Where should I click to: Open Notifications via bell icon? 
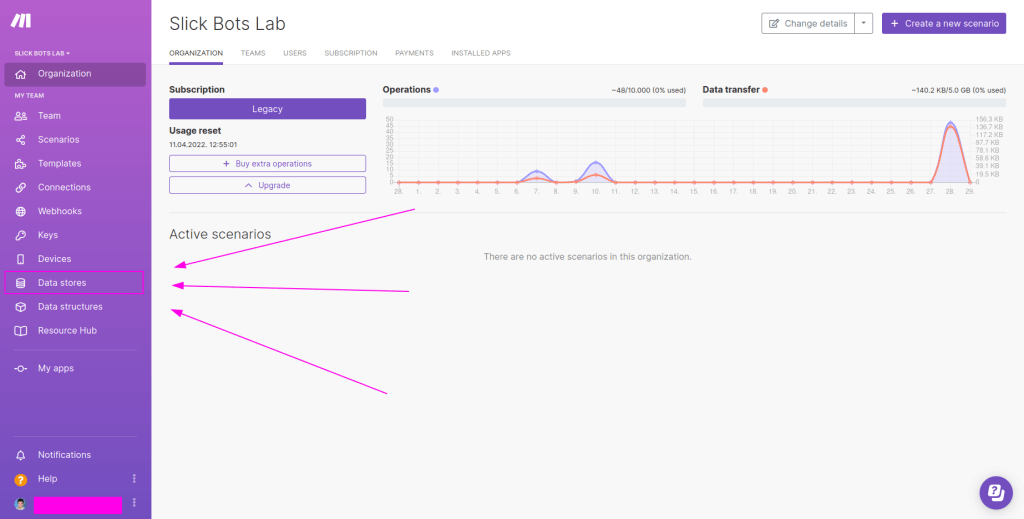(21, 455)
